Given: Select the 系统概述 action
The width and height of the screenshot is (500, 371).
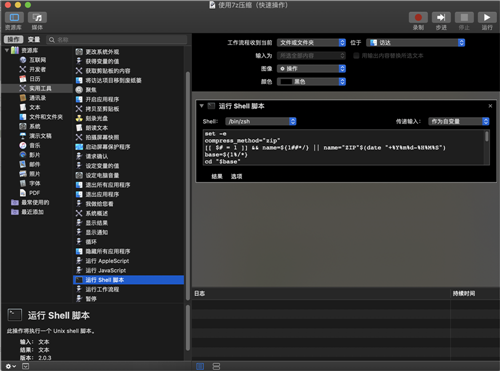Looking at the screenshot, I should pyautogui.click(x=92, y=213).
